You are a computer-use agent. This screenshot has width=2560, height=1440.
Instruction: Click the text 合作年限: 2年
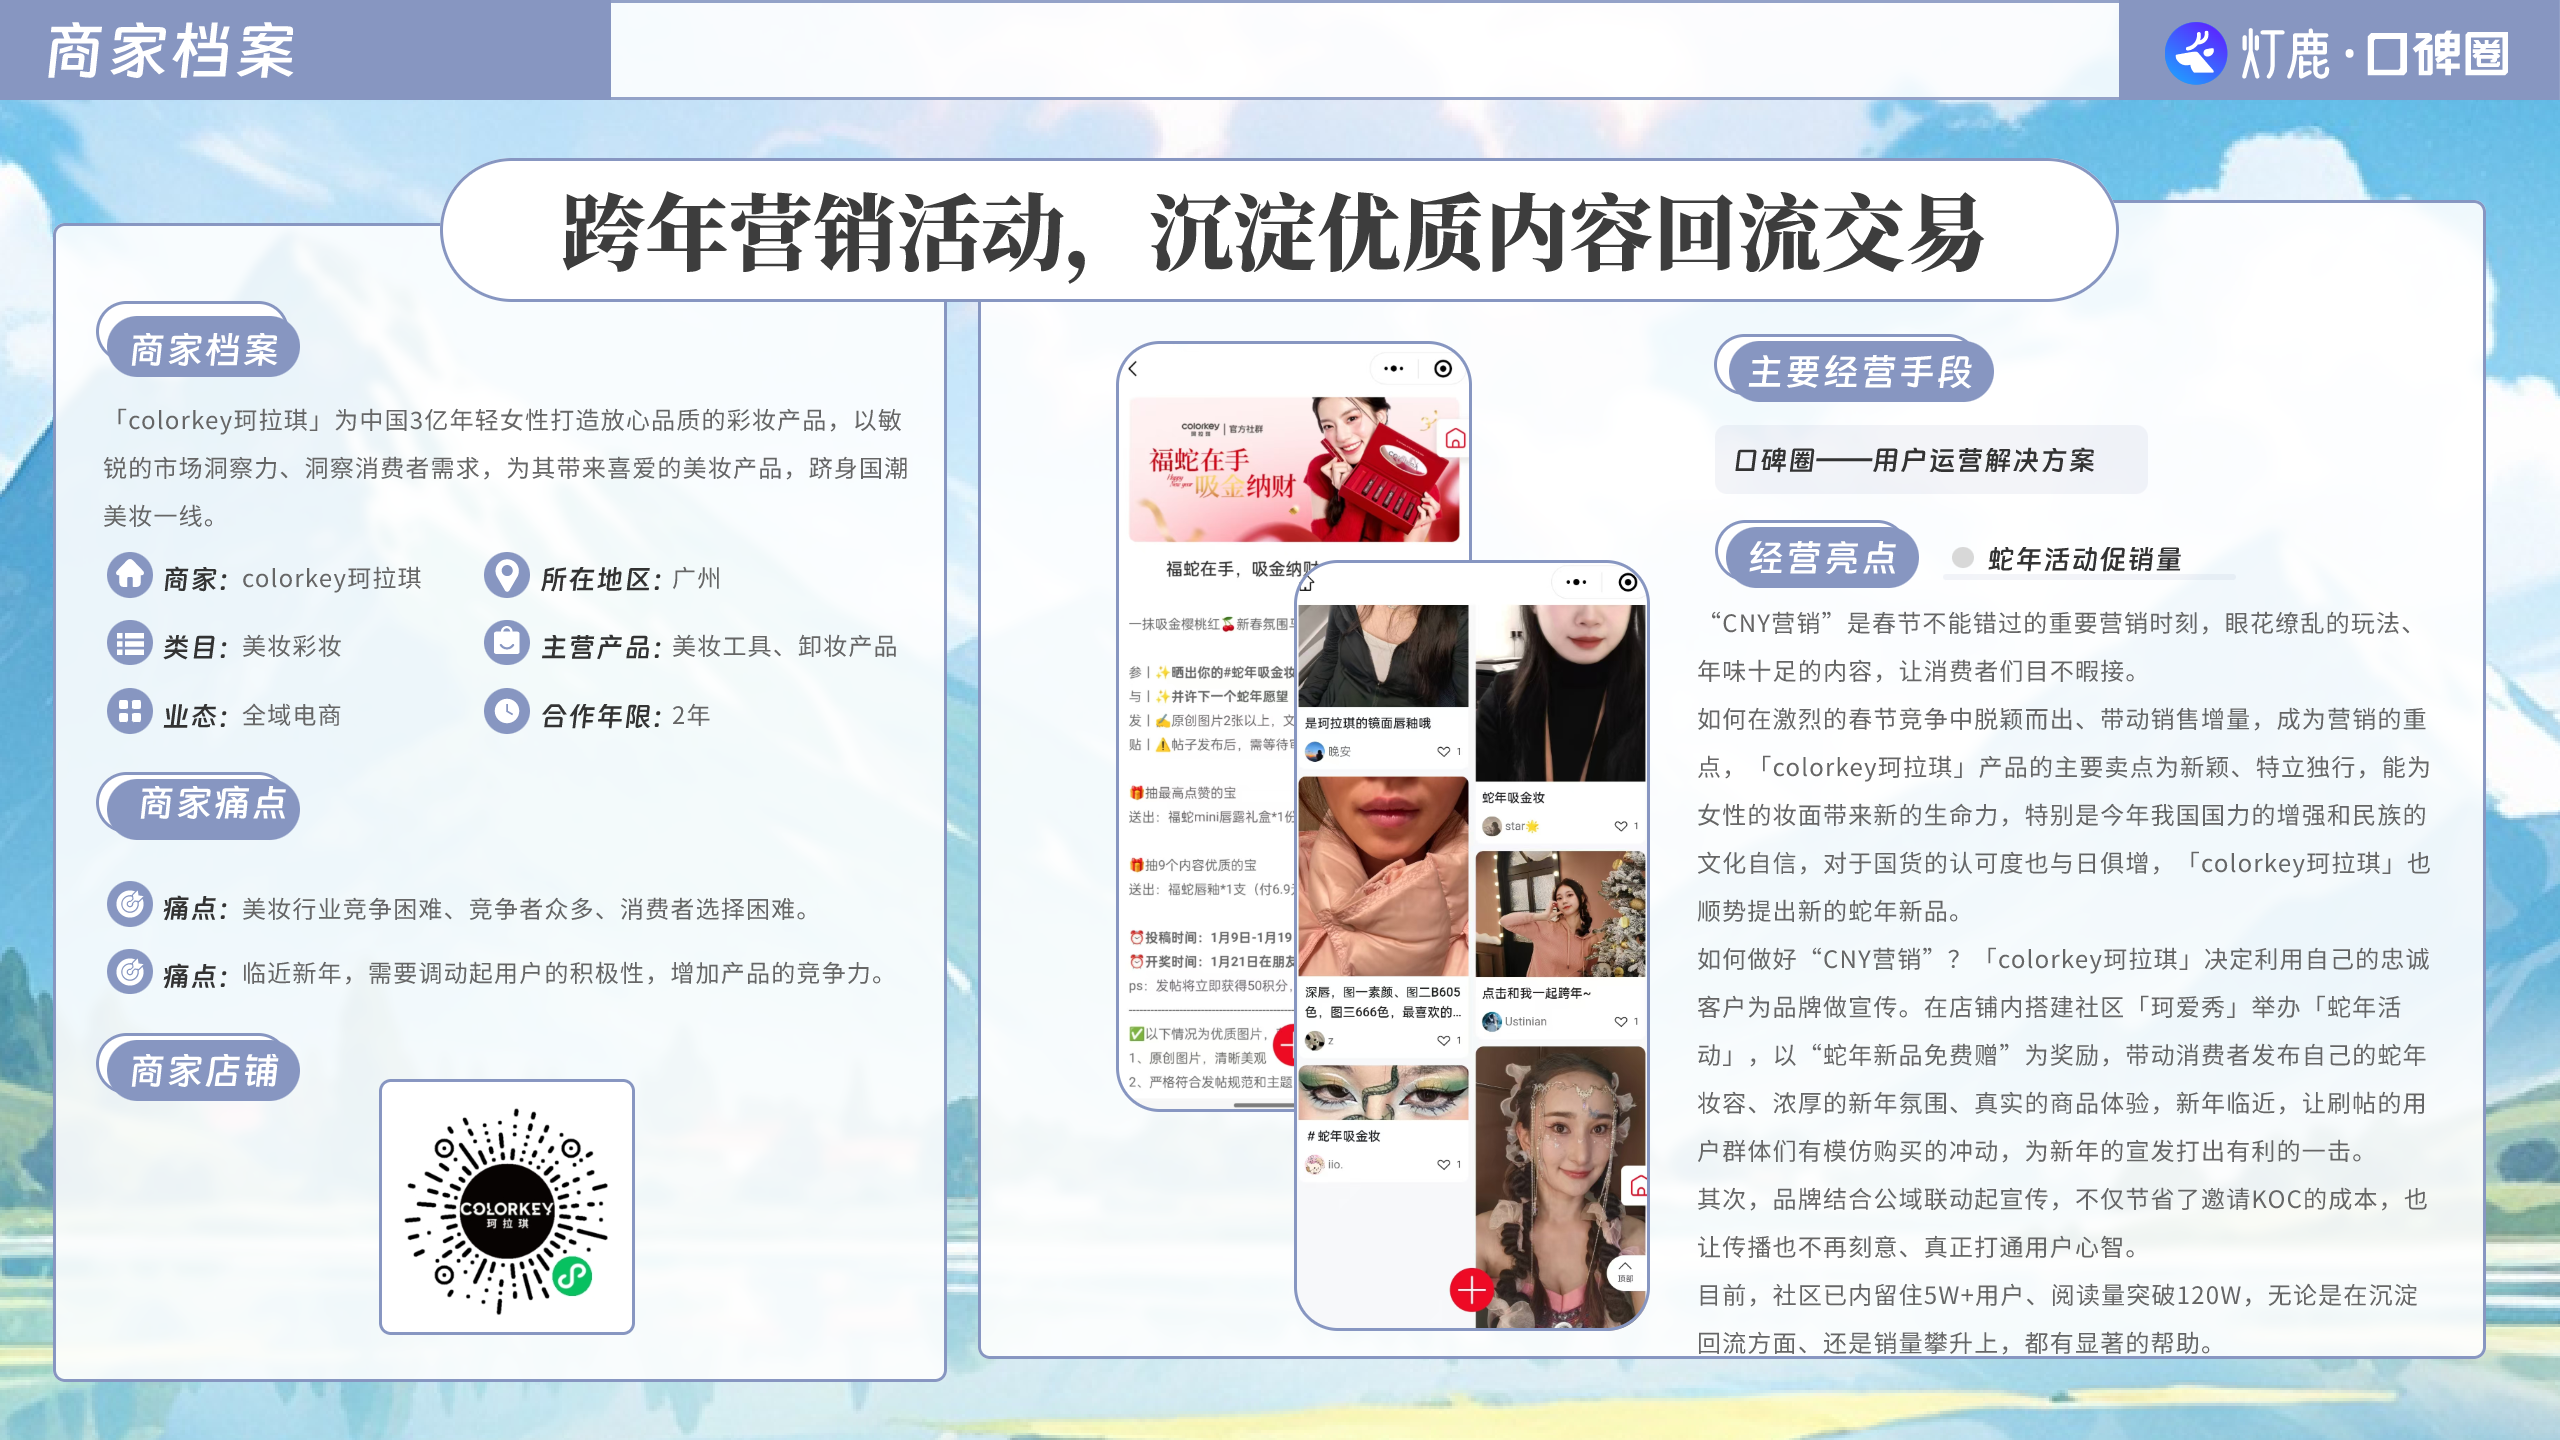625,715
